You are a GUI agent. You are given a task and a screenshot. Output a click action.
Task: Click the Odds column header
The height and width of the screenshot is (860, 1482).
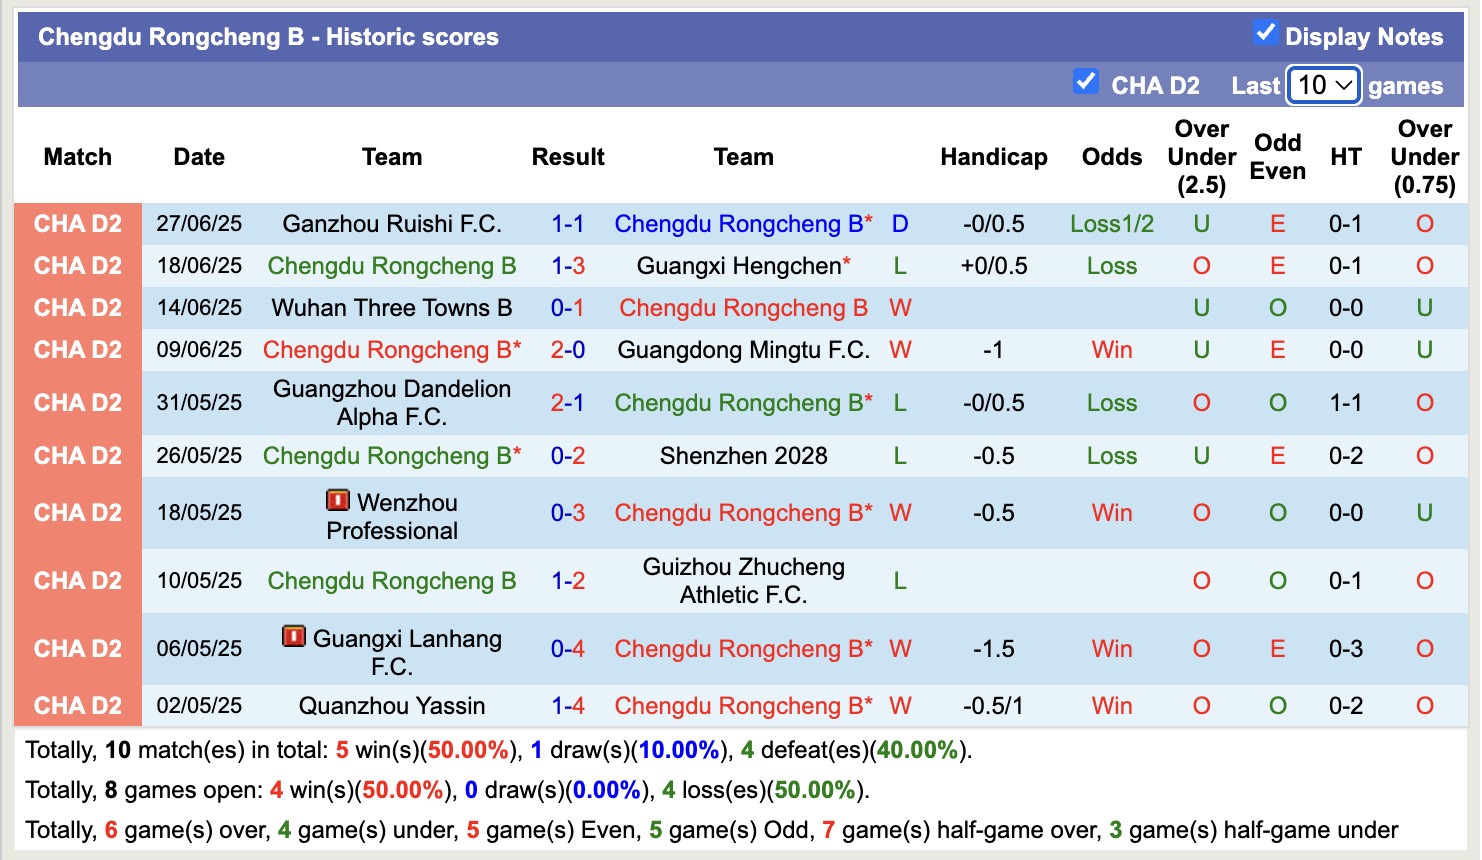1111,157
